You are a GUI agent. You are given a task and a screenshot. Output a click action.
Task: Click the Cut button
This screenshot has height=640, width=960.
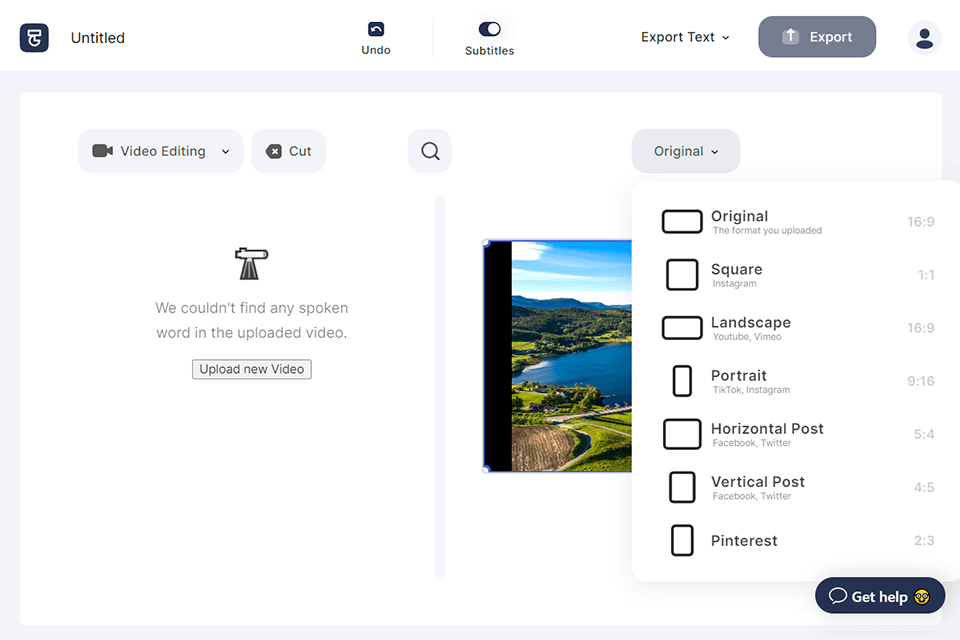288,151
